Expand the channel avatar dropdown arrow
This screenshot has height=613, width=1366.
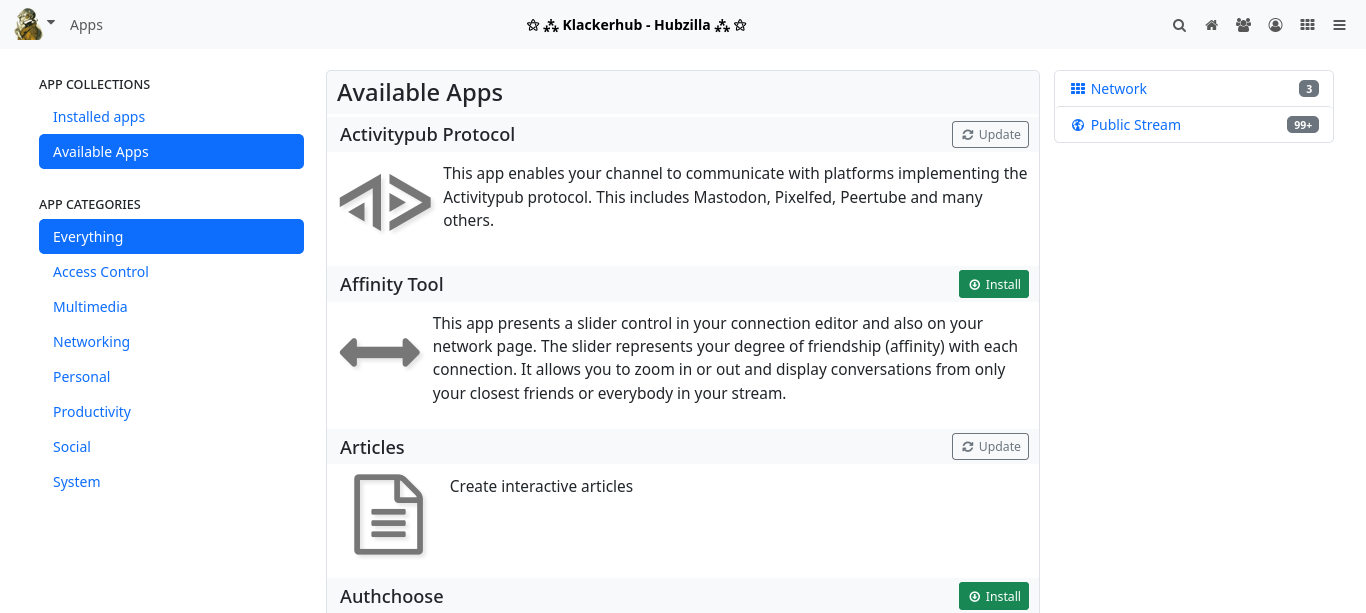[51, 22]
